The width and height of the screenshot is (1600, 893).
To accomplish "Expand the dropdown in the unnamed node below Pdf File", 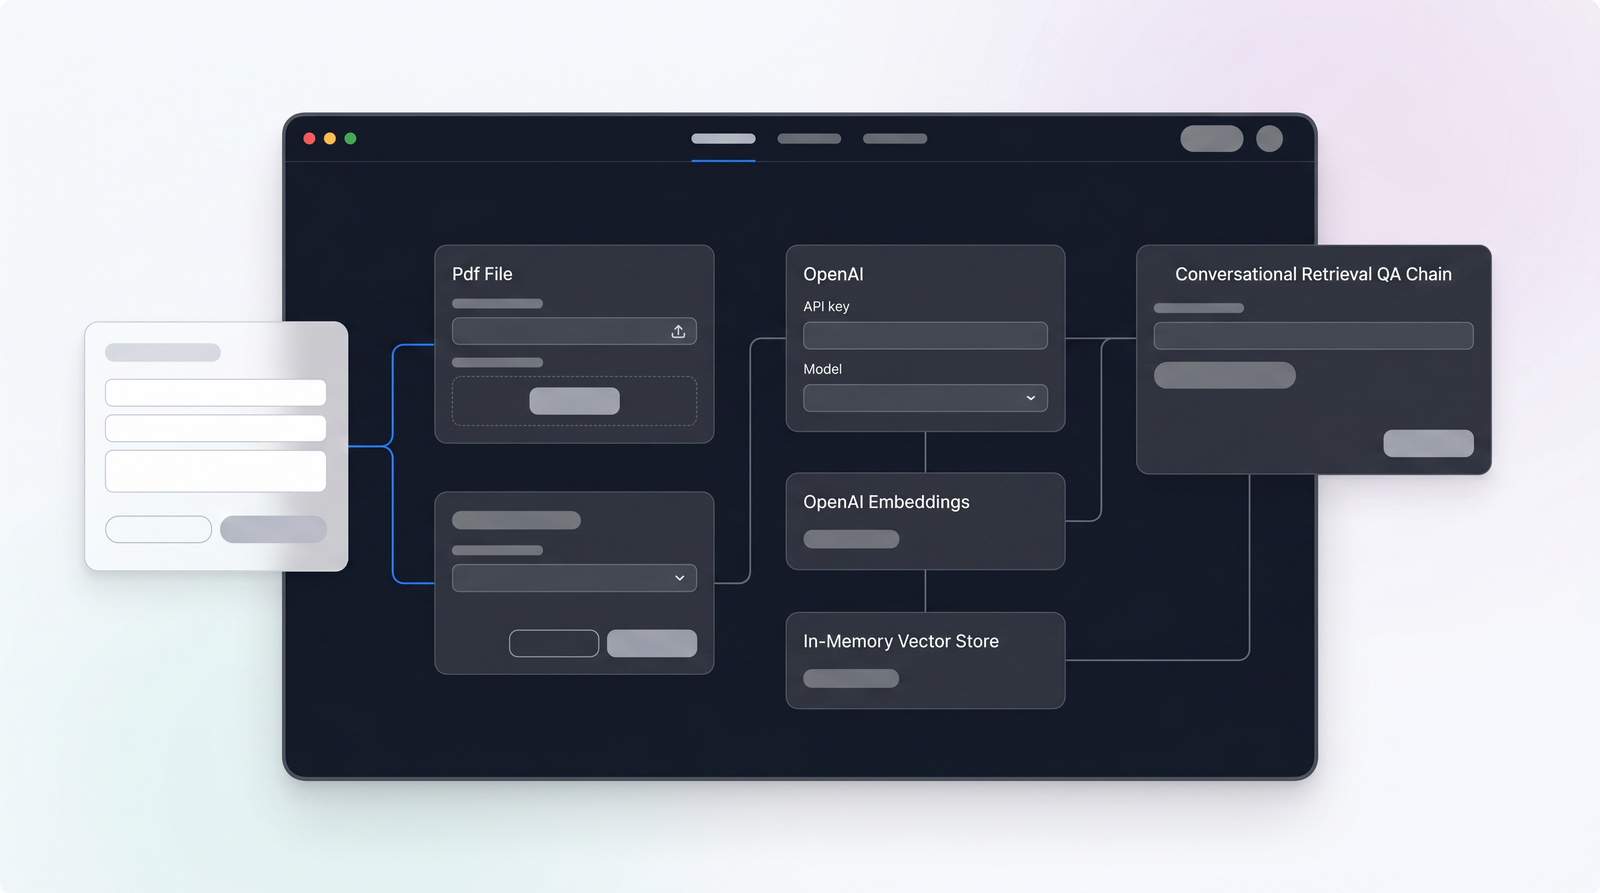I will 574,578.
